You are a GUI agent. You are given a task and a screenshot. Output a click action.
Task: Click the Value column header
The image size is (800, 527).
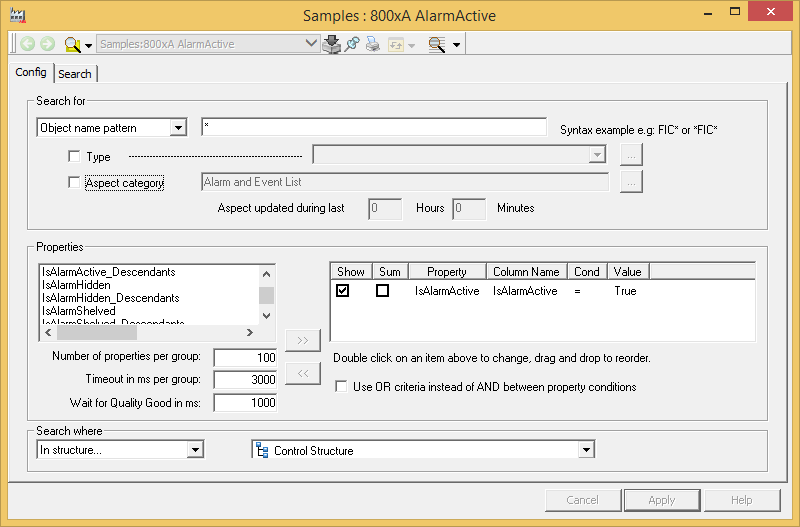[628, 272]
